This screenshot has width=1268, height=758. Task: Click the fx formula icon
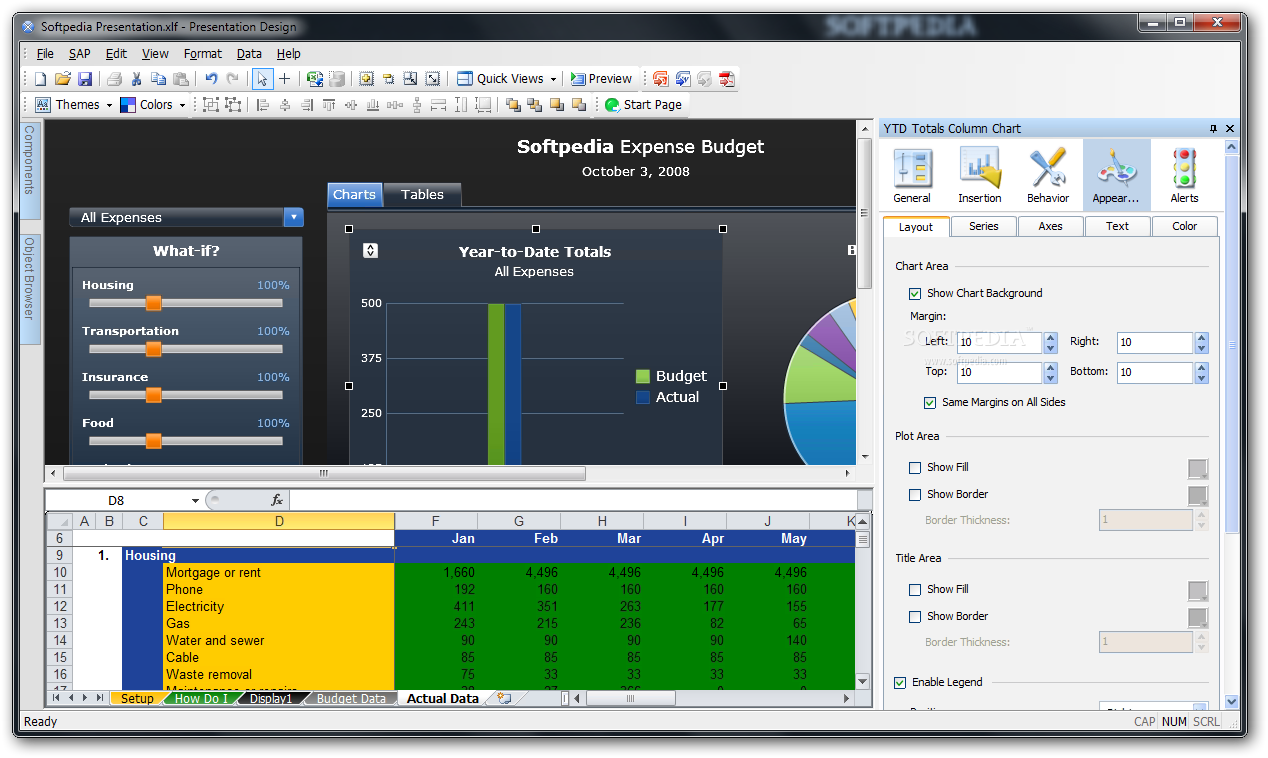tap(277, 500)
